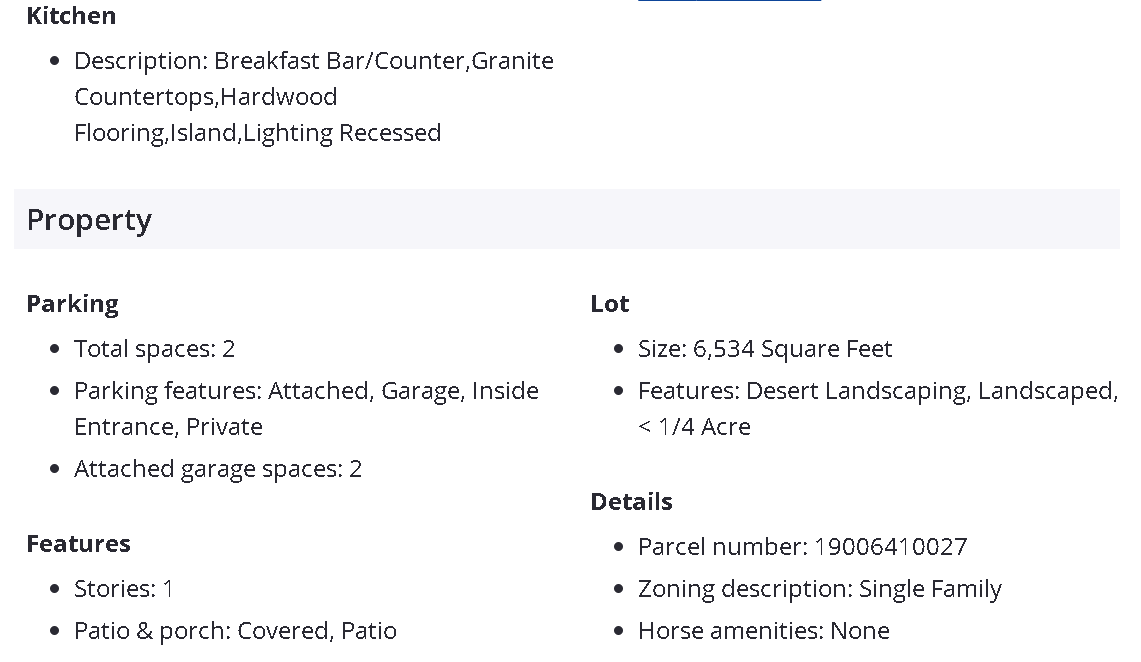Click the Flooring,Island,Lighting Recessed text line

click(x=257, y=133)
